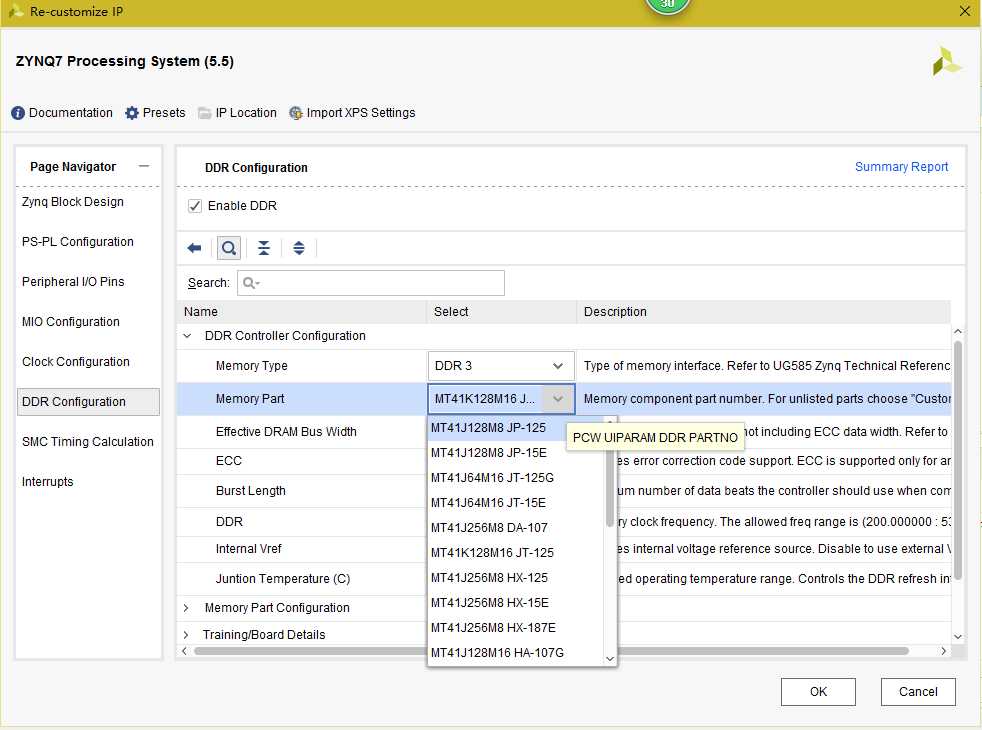
Task: Uncheck the Enable DDR checkbox
Action: (x=195, y=206)
